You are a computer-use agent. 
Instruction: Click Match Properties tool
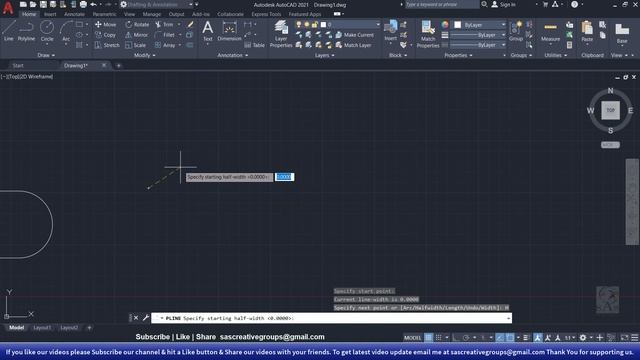(x=428, y=34)
